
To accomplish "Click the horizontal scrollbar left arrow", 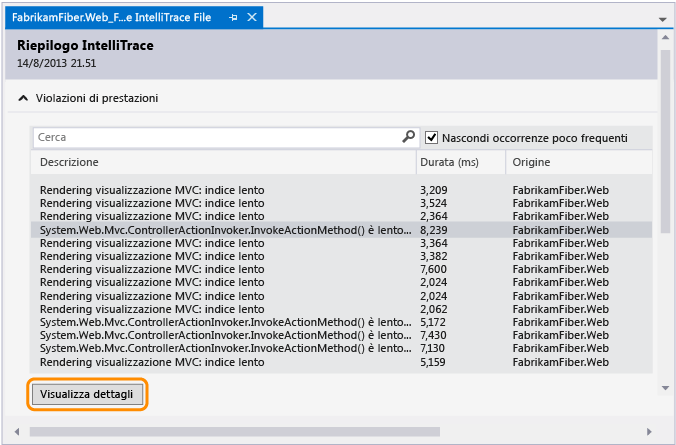I will tap(17, 432).
